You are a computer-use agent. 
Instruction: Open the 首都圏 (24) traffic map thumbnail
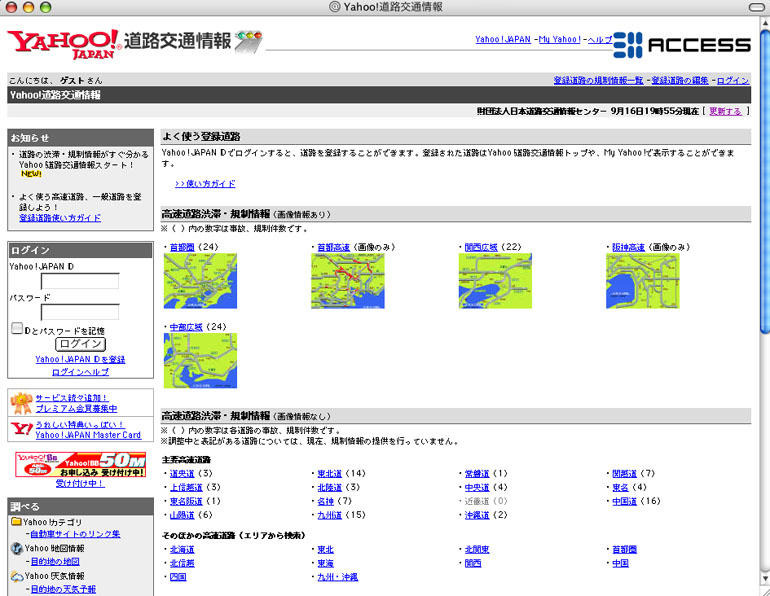pyautogui.click(x=200, y=281)
